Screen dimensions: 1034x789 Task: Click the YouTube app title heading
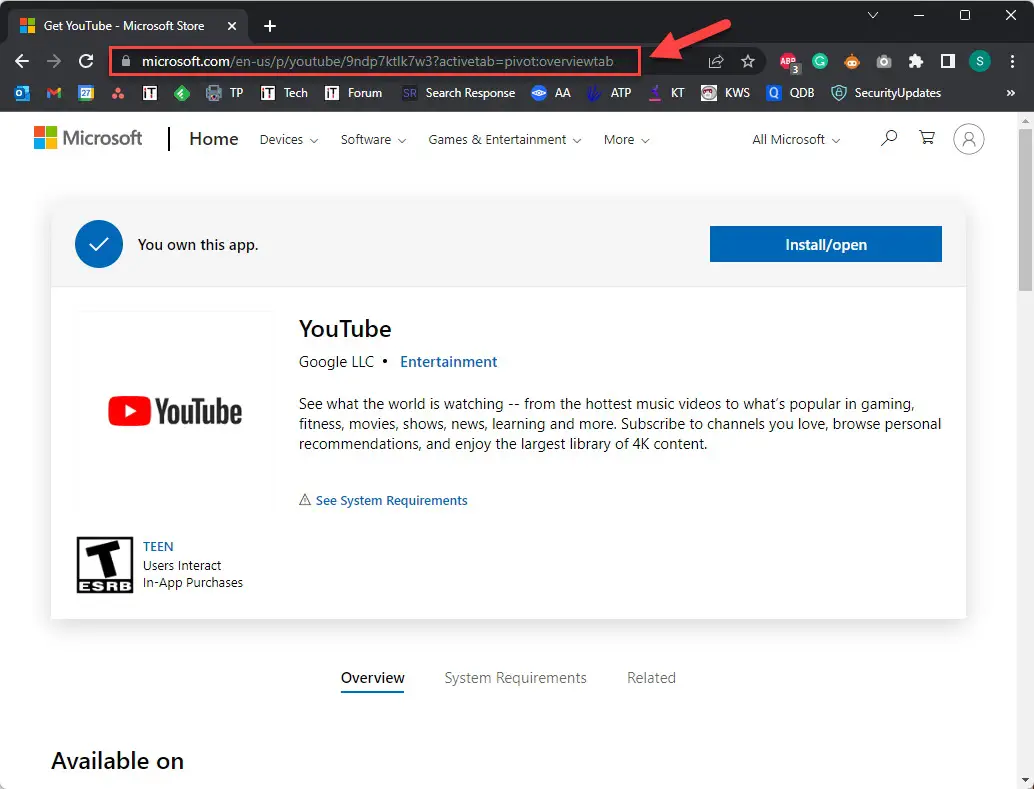point(345,329)
